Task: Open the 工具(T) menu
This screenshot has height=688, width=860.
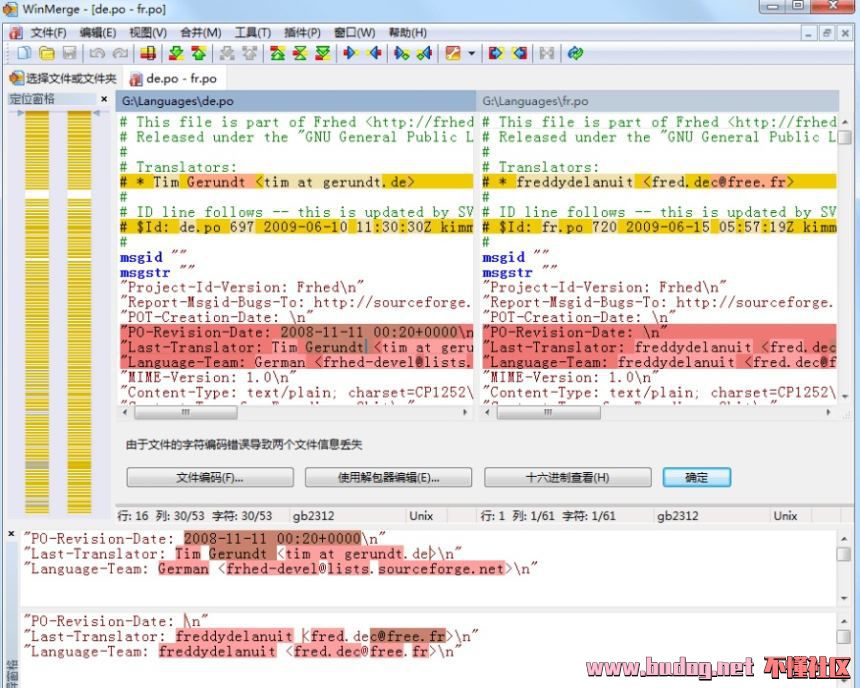Action: point(252,32)
